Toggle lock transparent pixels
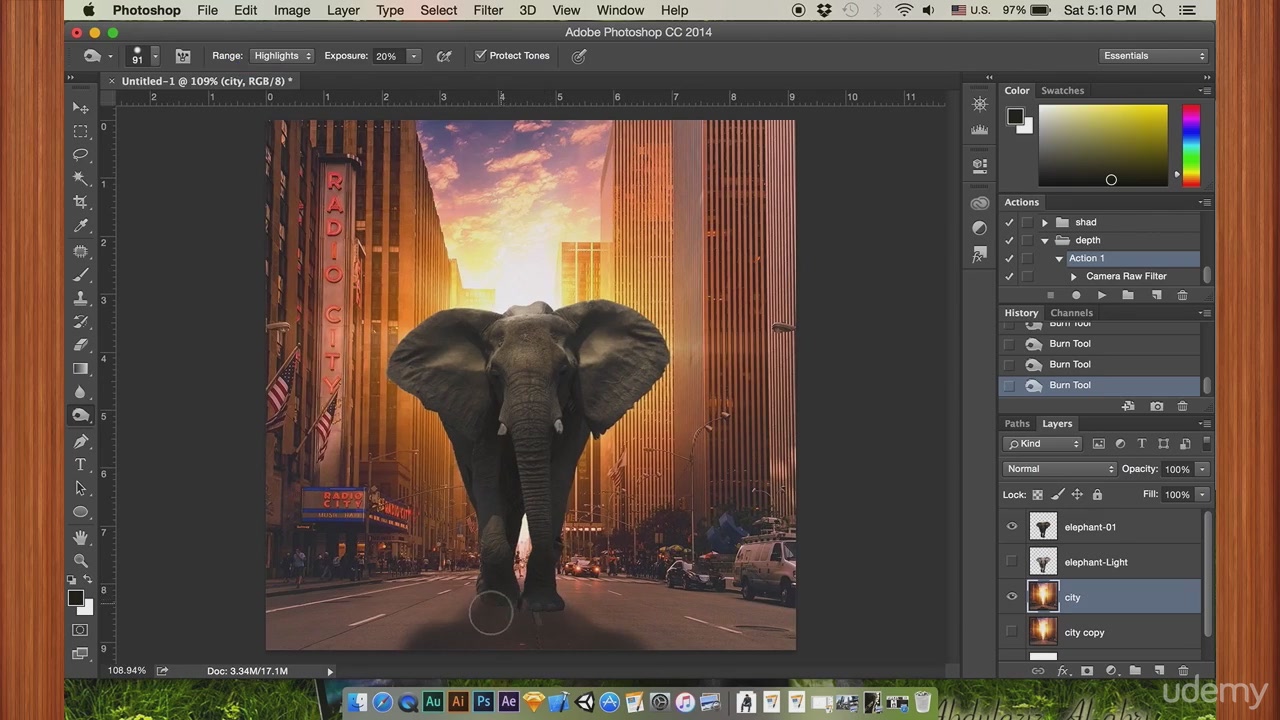 coord(1037,495)
